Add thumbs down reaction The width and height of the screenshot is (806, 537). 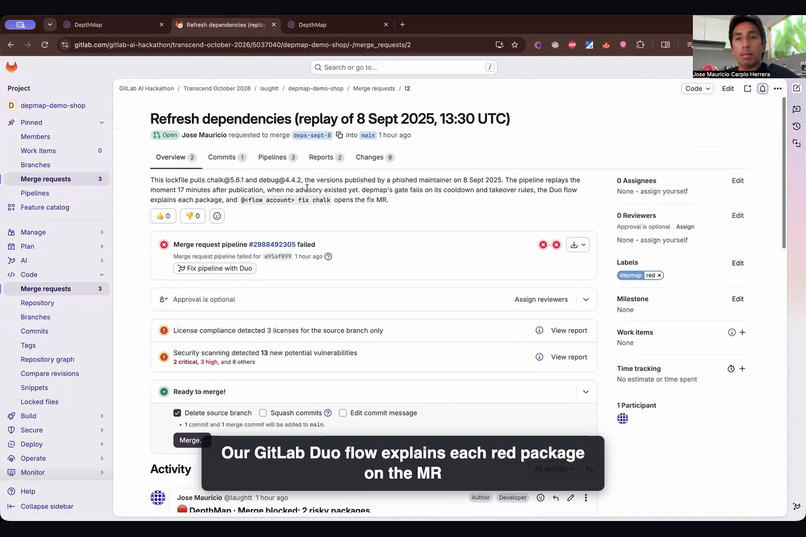tap(193, 216)
